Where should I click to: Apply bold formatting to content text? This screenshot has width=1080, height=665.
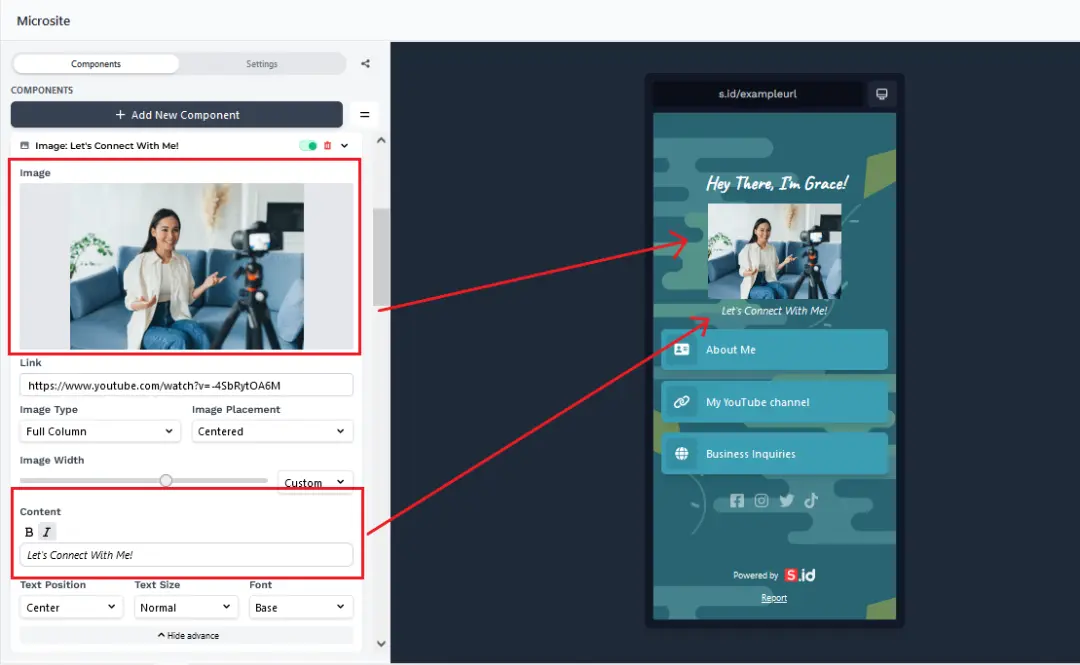click(29, 532)
